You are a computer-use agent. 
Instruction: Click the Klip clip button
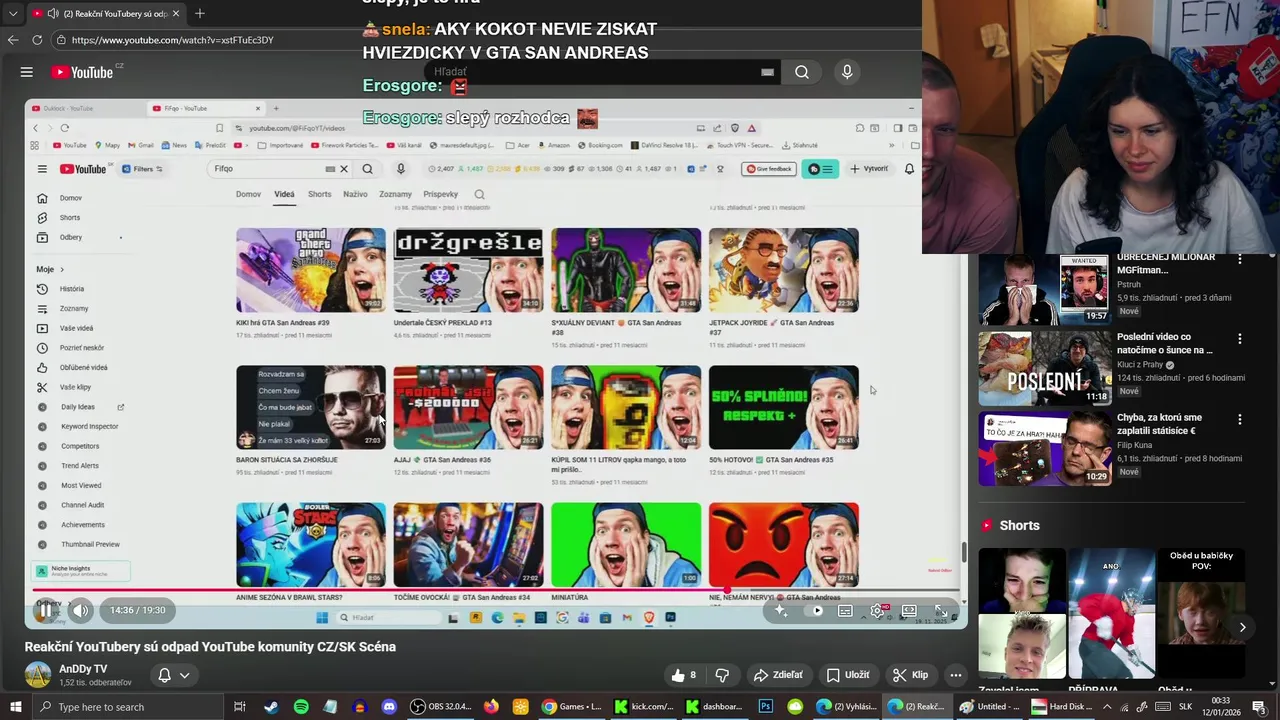[x=910, y=675]
